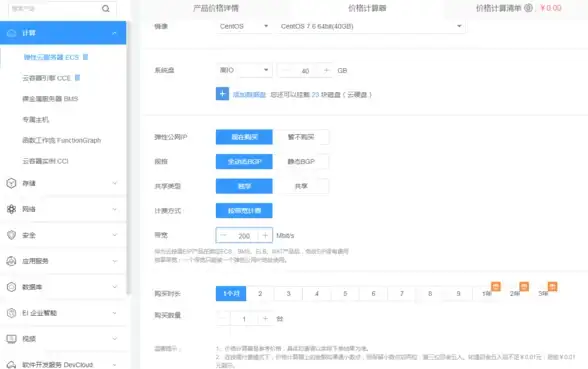Click the 视频 video category icon
588x369 pixels.
click(12, 339)
